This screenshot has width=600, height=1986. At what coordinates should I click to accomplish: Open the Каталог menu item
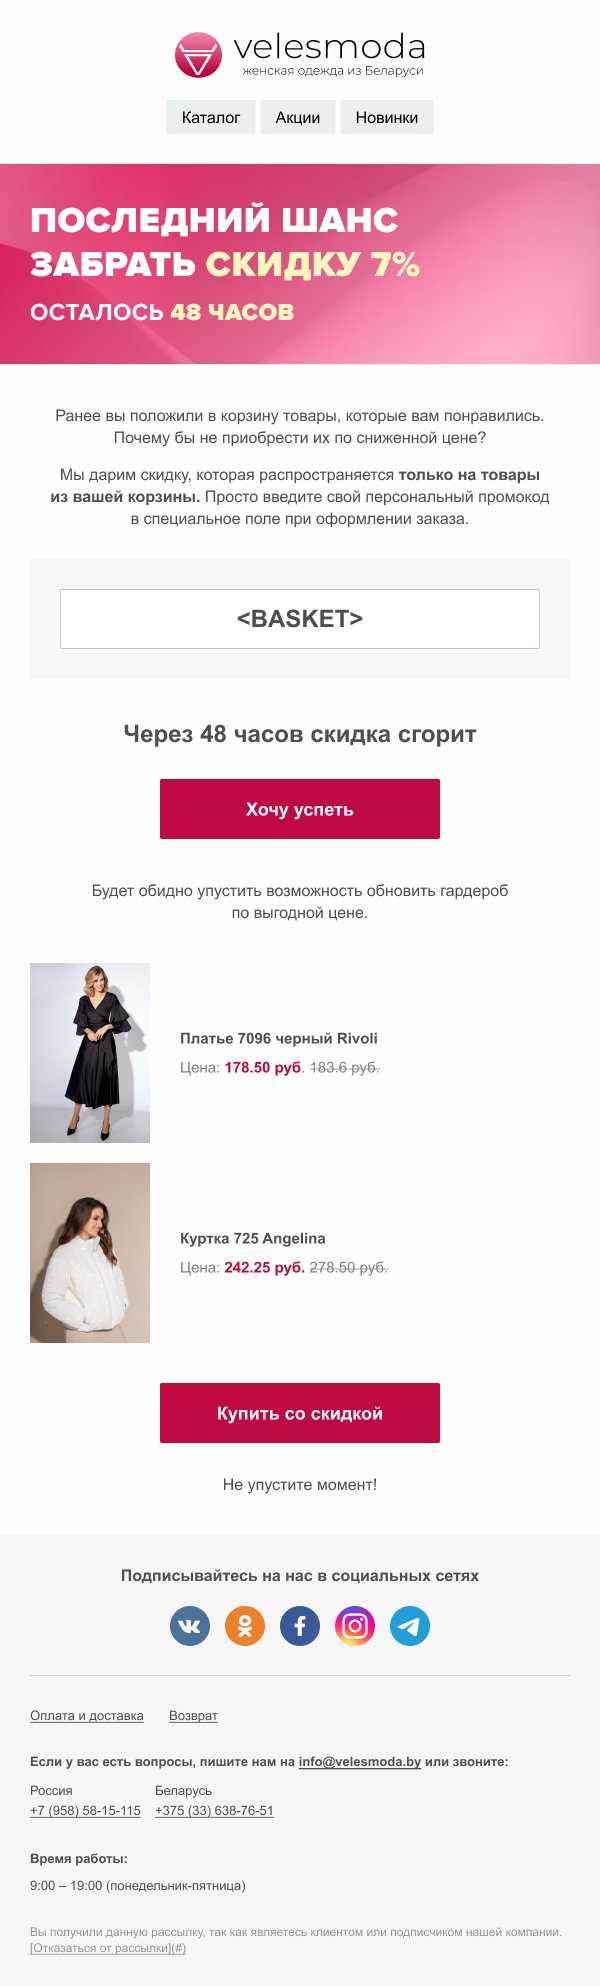(x=211, y=117)
